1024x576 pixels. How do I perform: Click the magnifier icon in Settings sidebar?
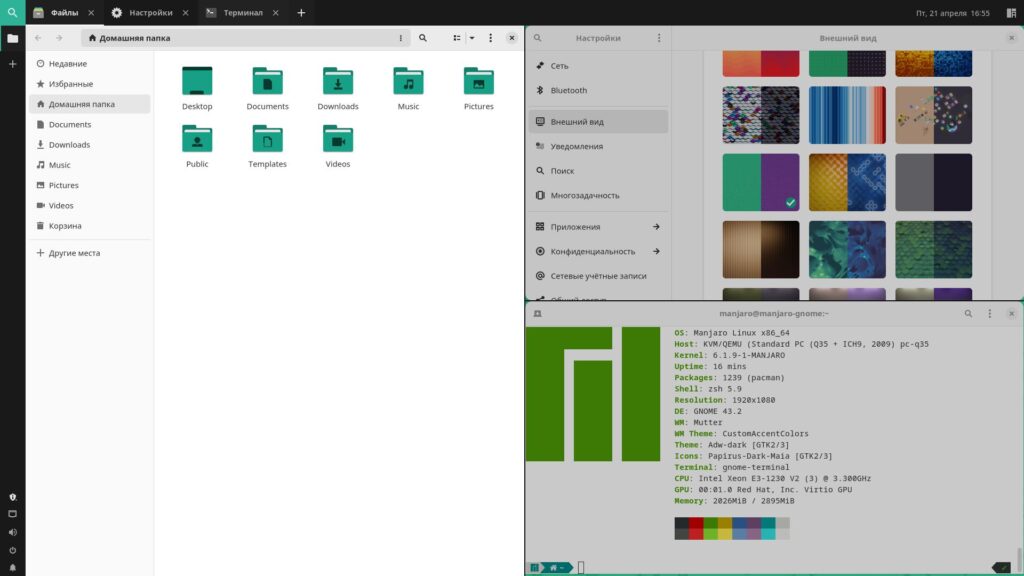pos(538,38)
